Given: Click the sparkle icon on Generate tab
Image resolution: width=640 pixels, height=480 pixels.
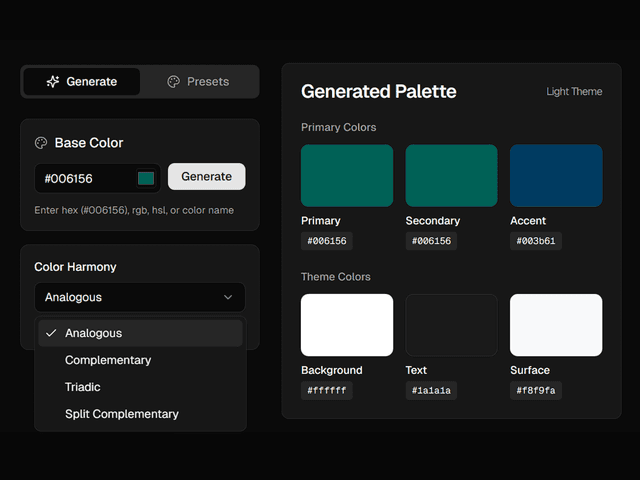Looking at the screenshot, I should point(53,82).
